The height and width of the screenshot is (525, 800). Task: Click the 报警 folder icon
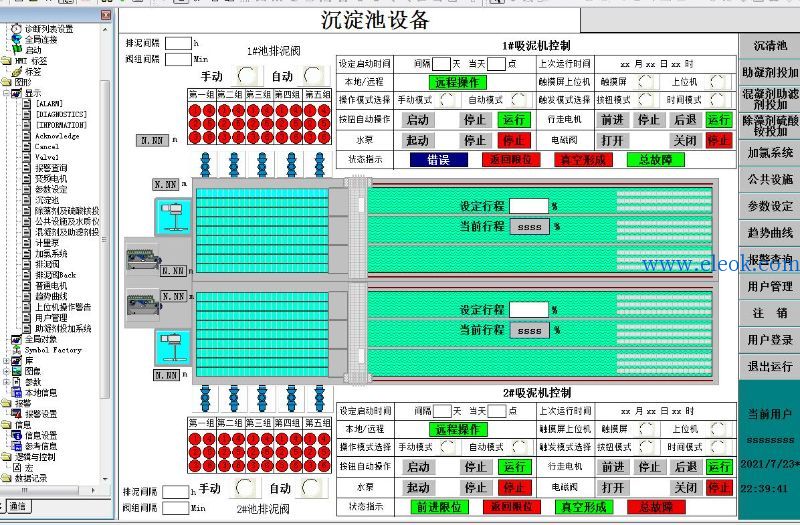[6, 403]
